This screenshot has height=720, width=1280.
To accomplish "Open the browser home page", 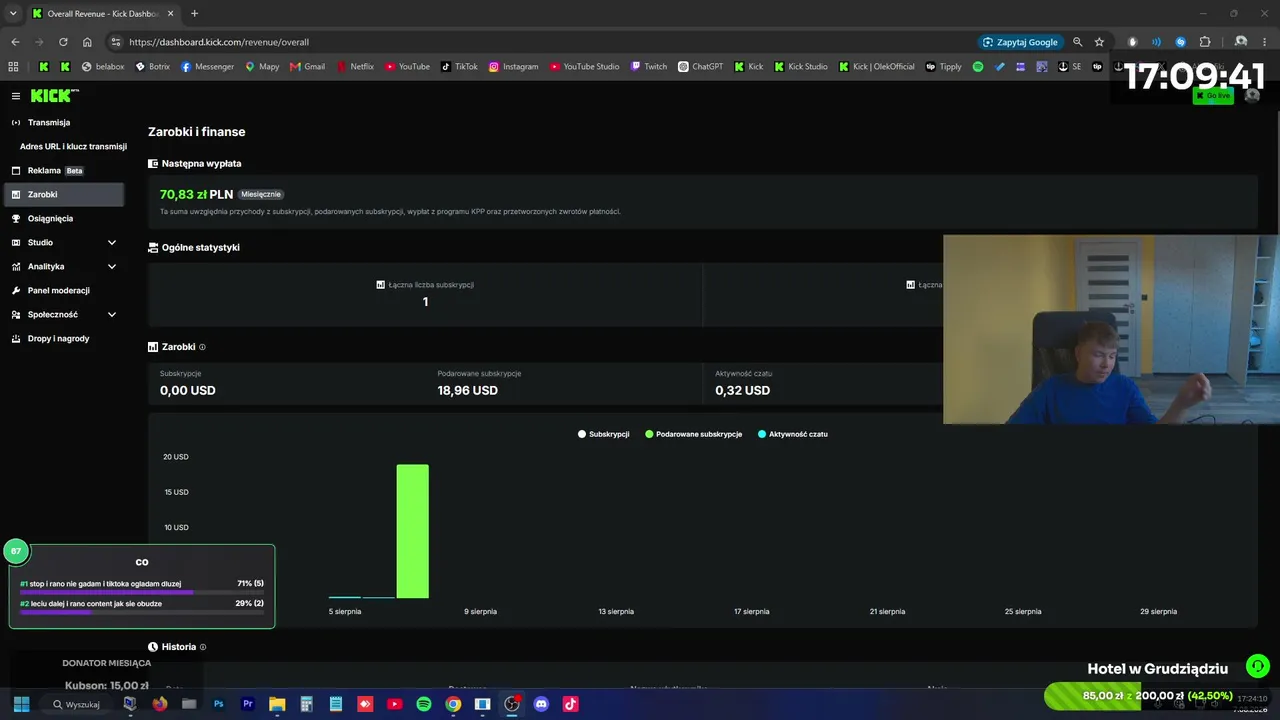I will tap(87, 42).
